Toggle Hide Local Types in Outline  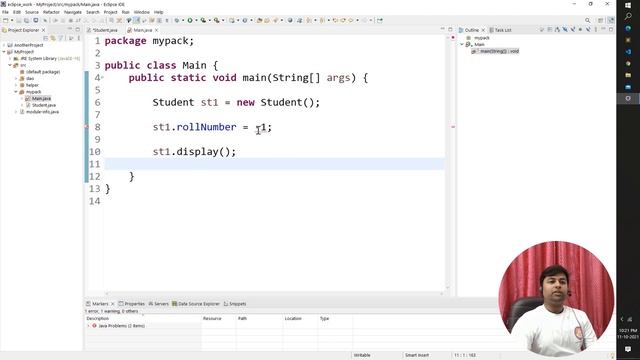[588, 29]
